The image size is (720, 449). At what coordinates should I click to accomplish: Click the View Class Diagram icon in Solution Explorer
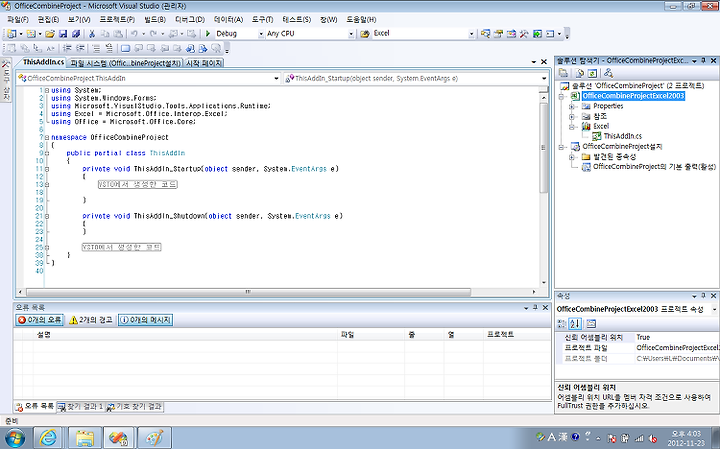(608, 73)
